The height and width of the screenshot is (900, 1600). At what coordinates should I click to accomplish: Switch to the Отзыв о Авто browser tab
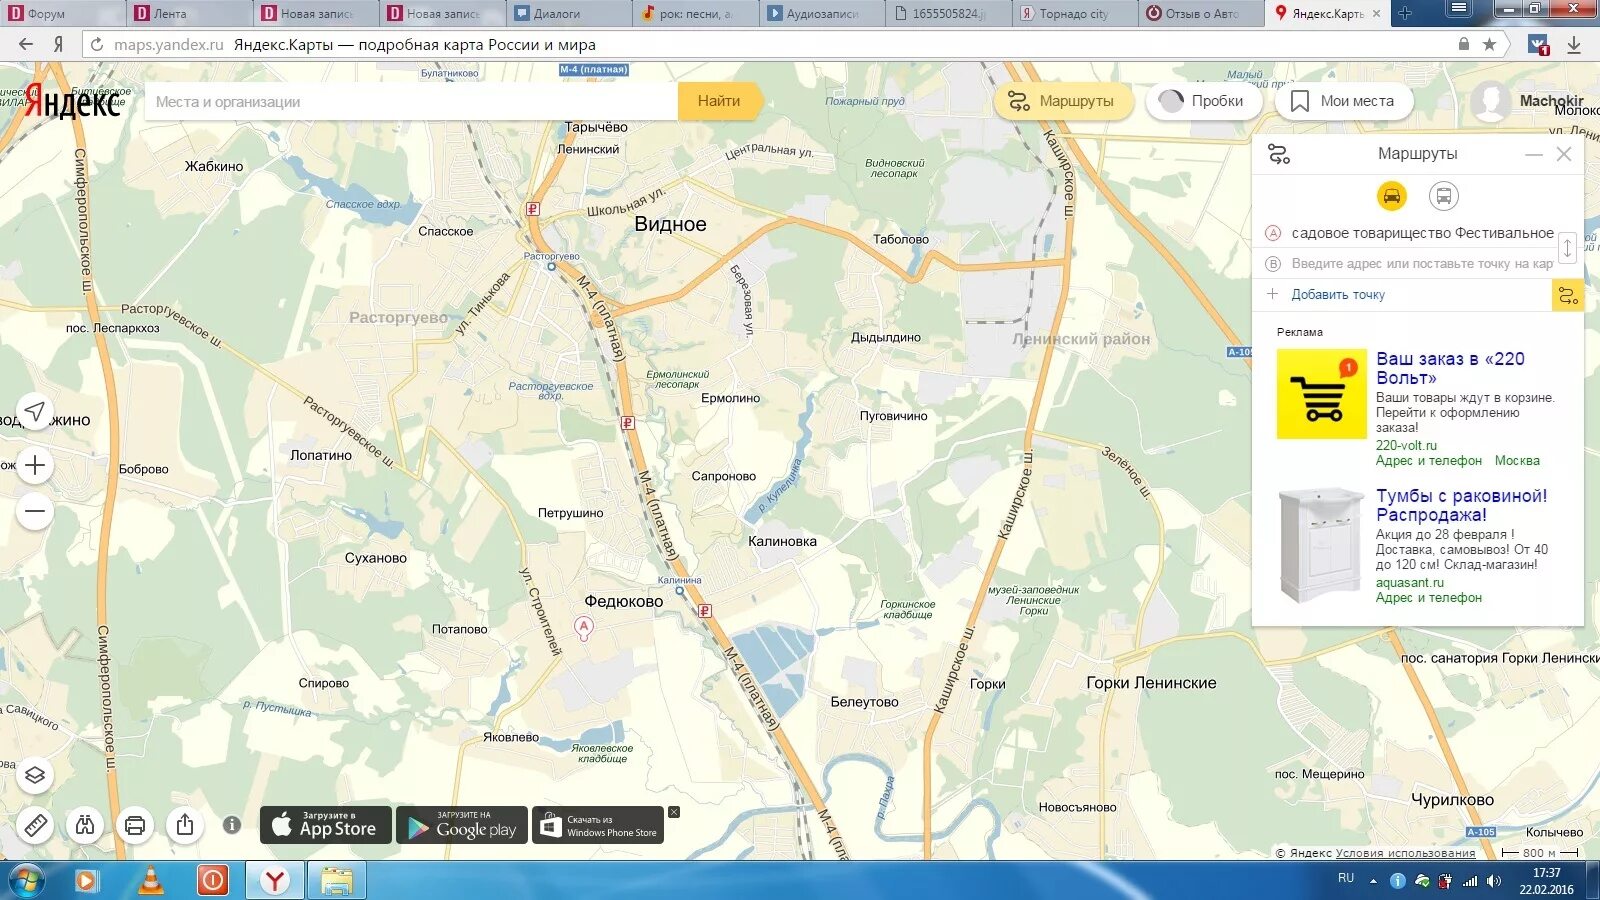[x=1200, y=14]
